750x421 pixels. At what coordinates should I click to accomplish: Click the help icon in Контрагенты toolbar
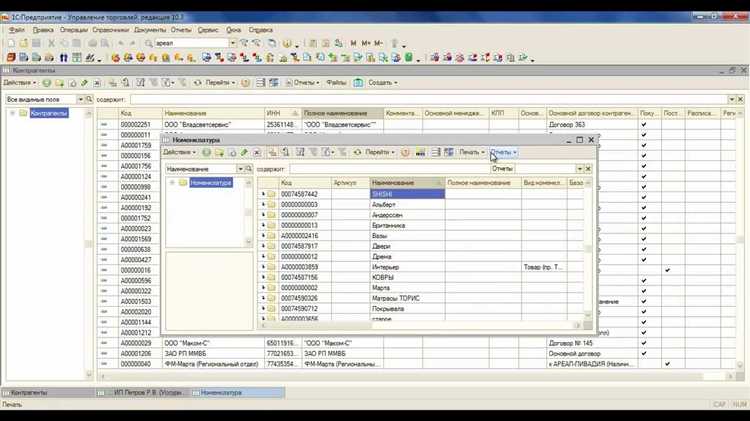click(245, 83)
